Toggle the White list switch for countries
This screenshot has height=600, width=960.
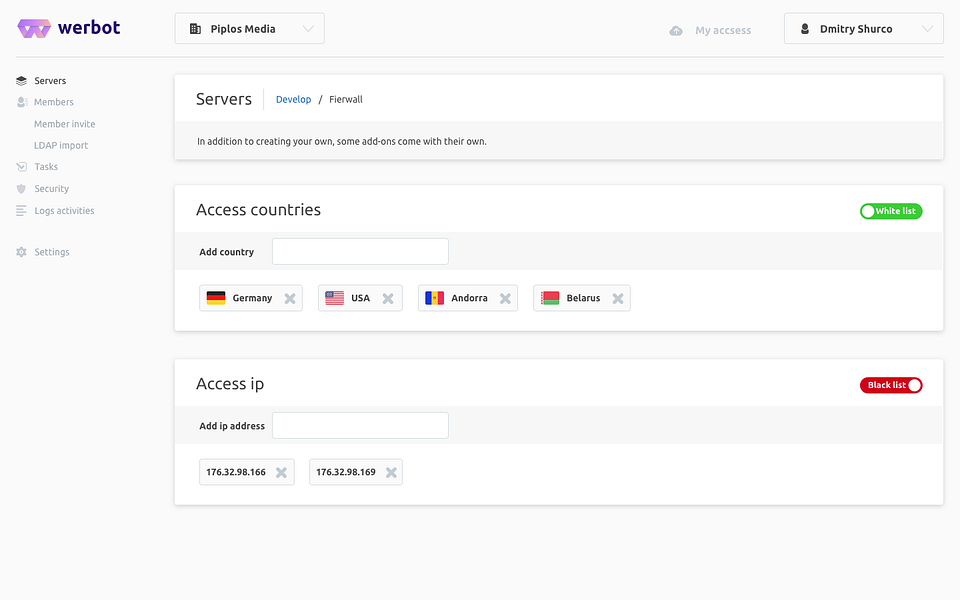891,211
